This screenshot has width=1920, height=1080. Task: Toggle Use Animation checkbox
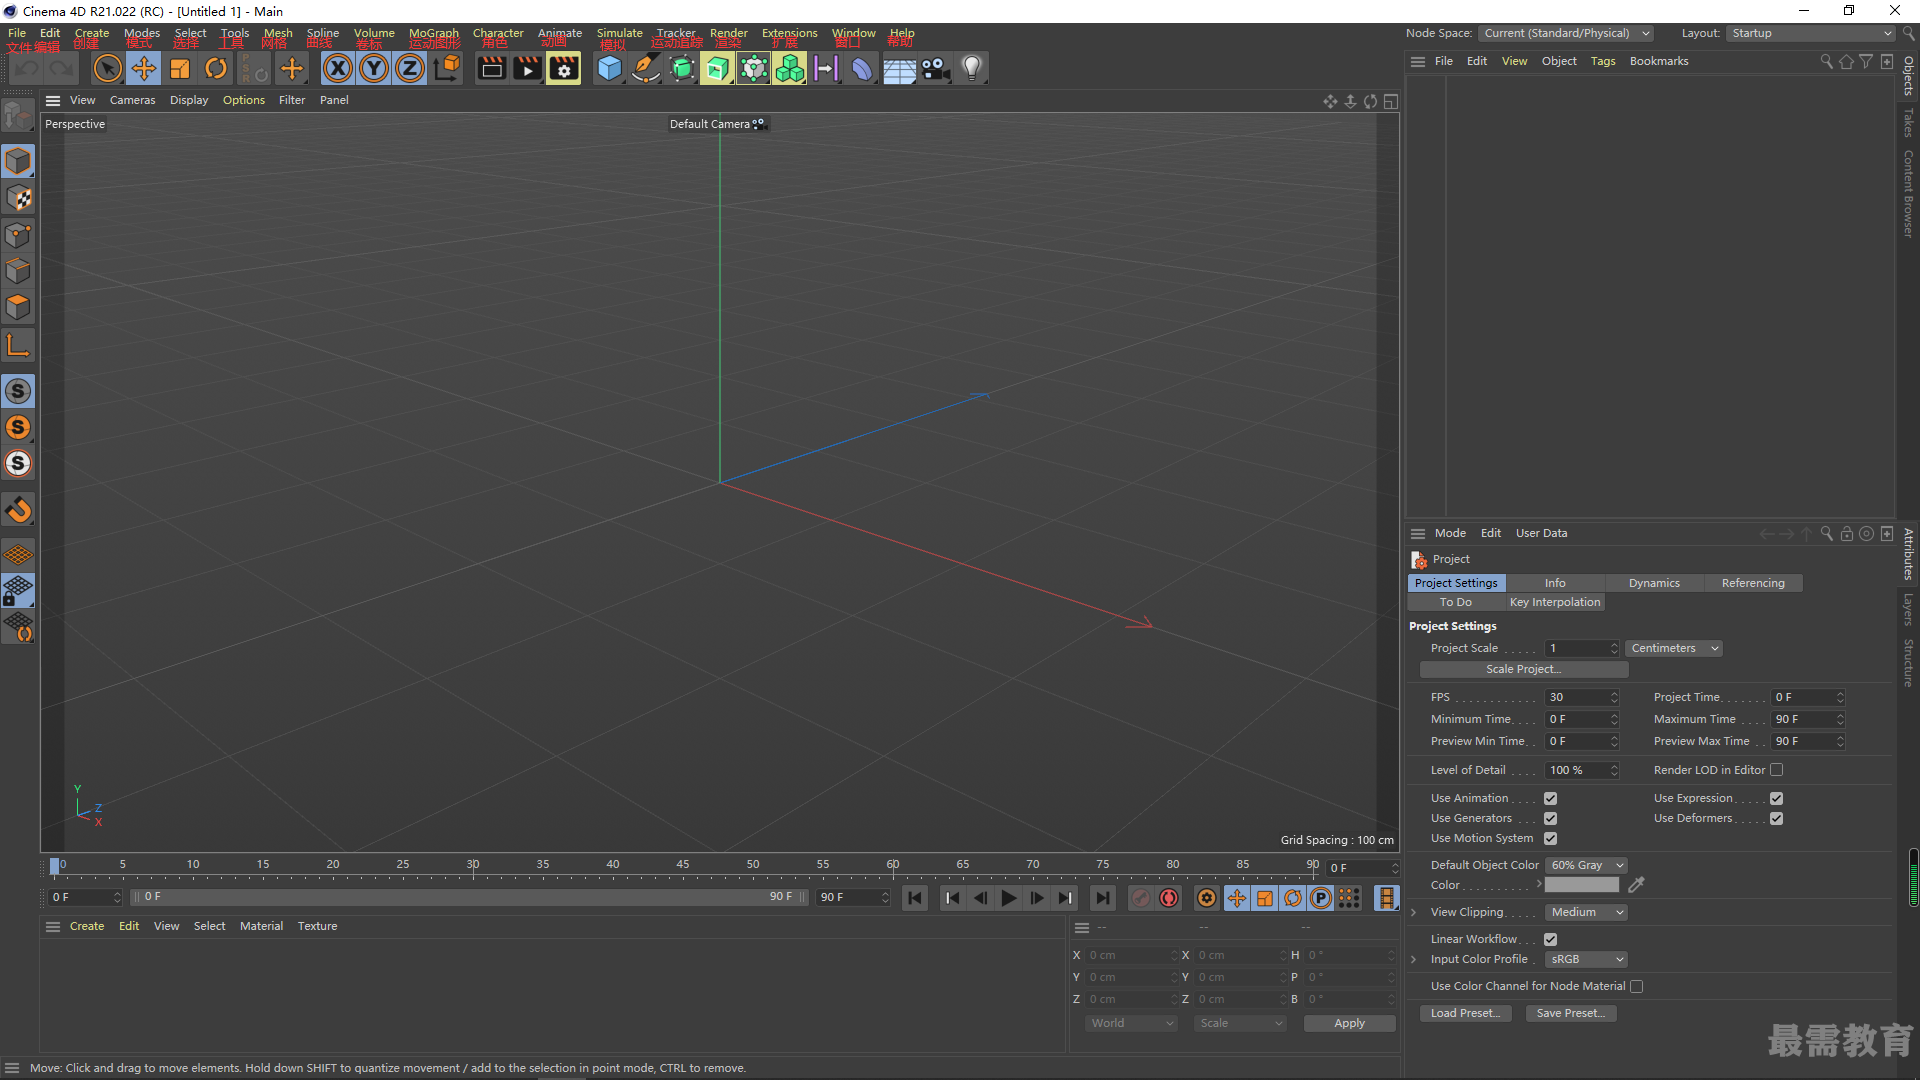1550,798
